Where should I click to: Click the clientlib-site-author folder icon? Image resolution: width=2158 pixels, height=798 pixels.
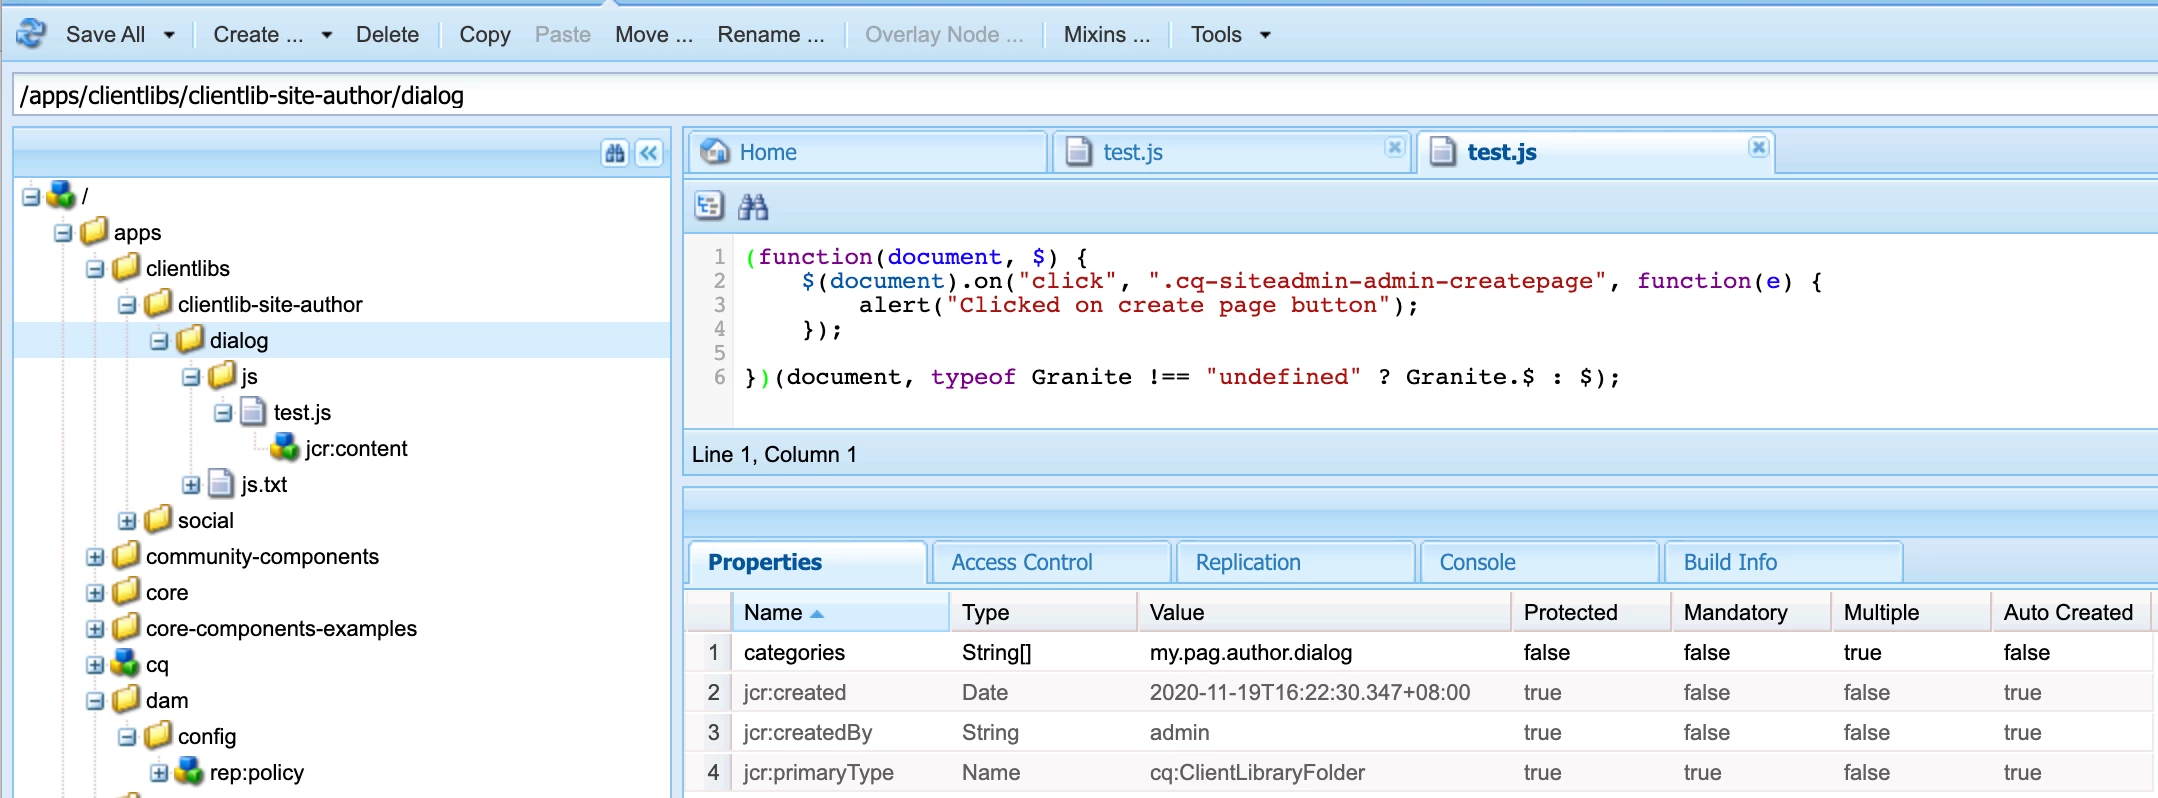tap(158, 303)
